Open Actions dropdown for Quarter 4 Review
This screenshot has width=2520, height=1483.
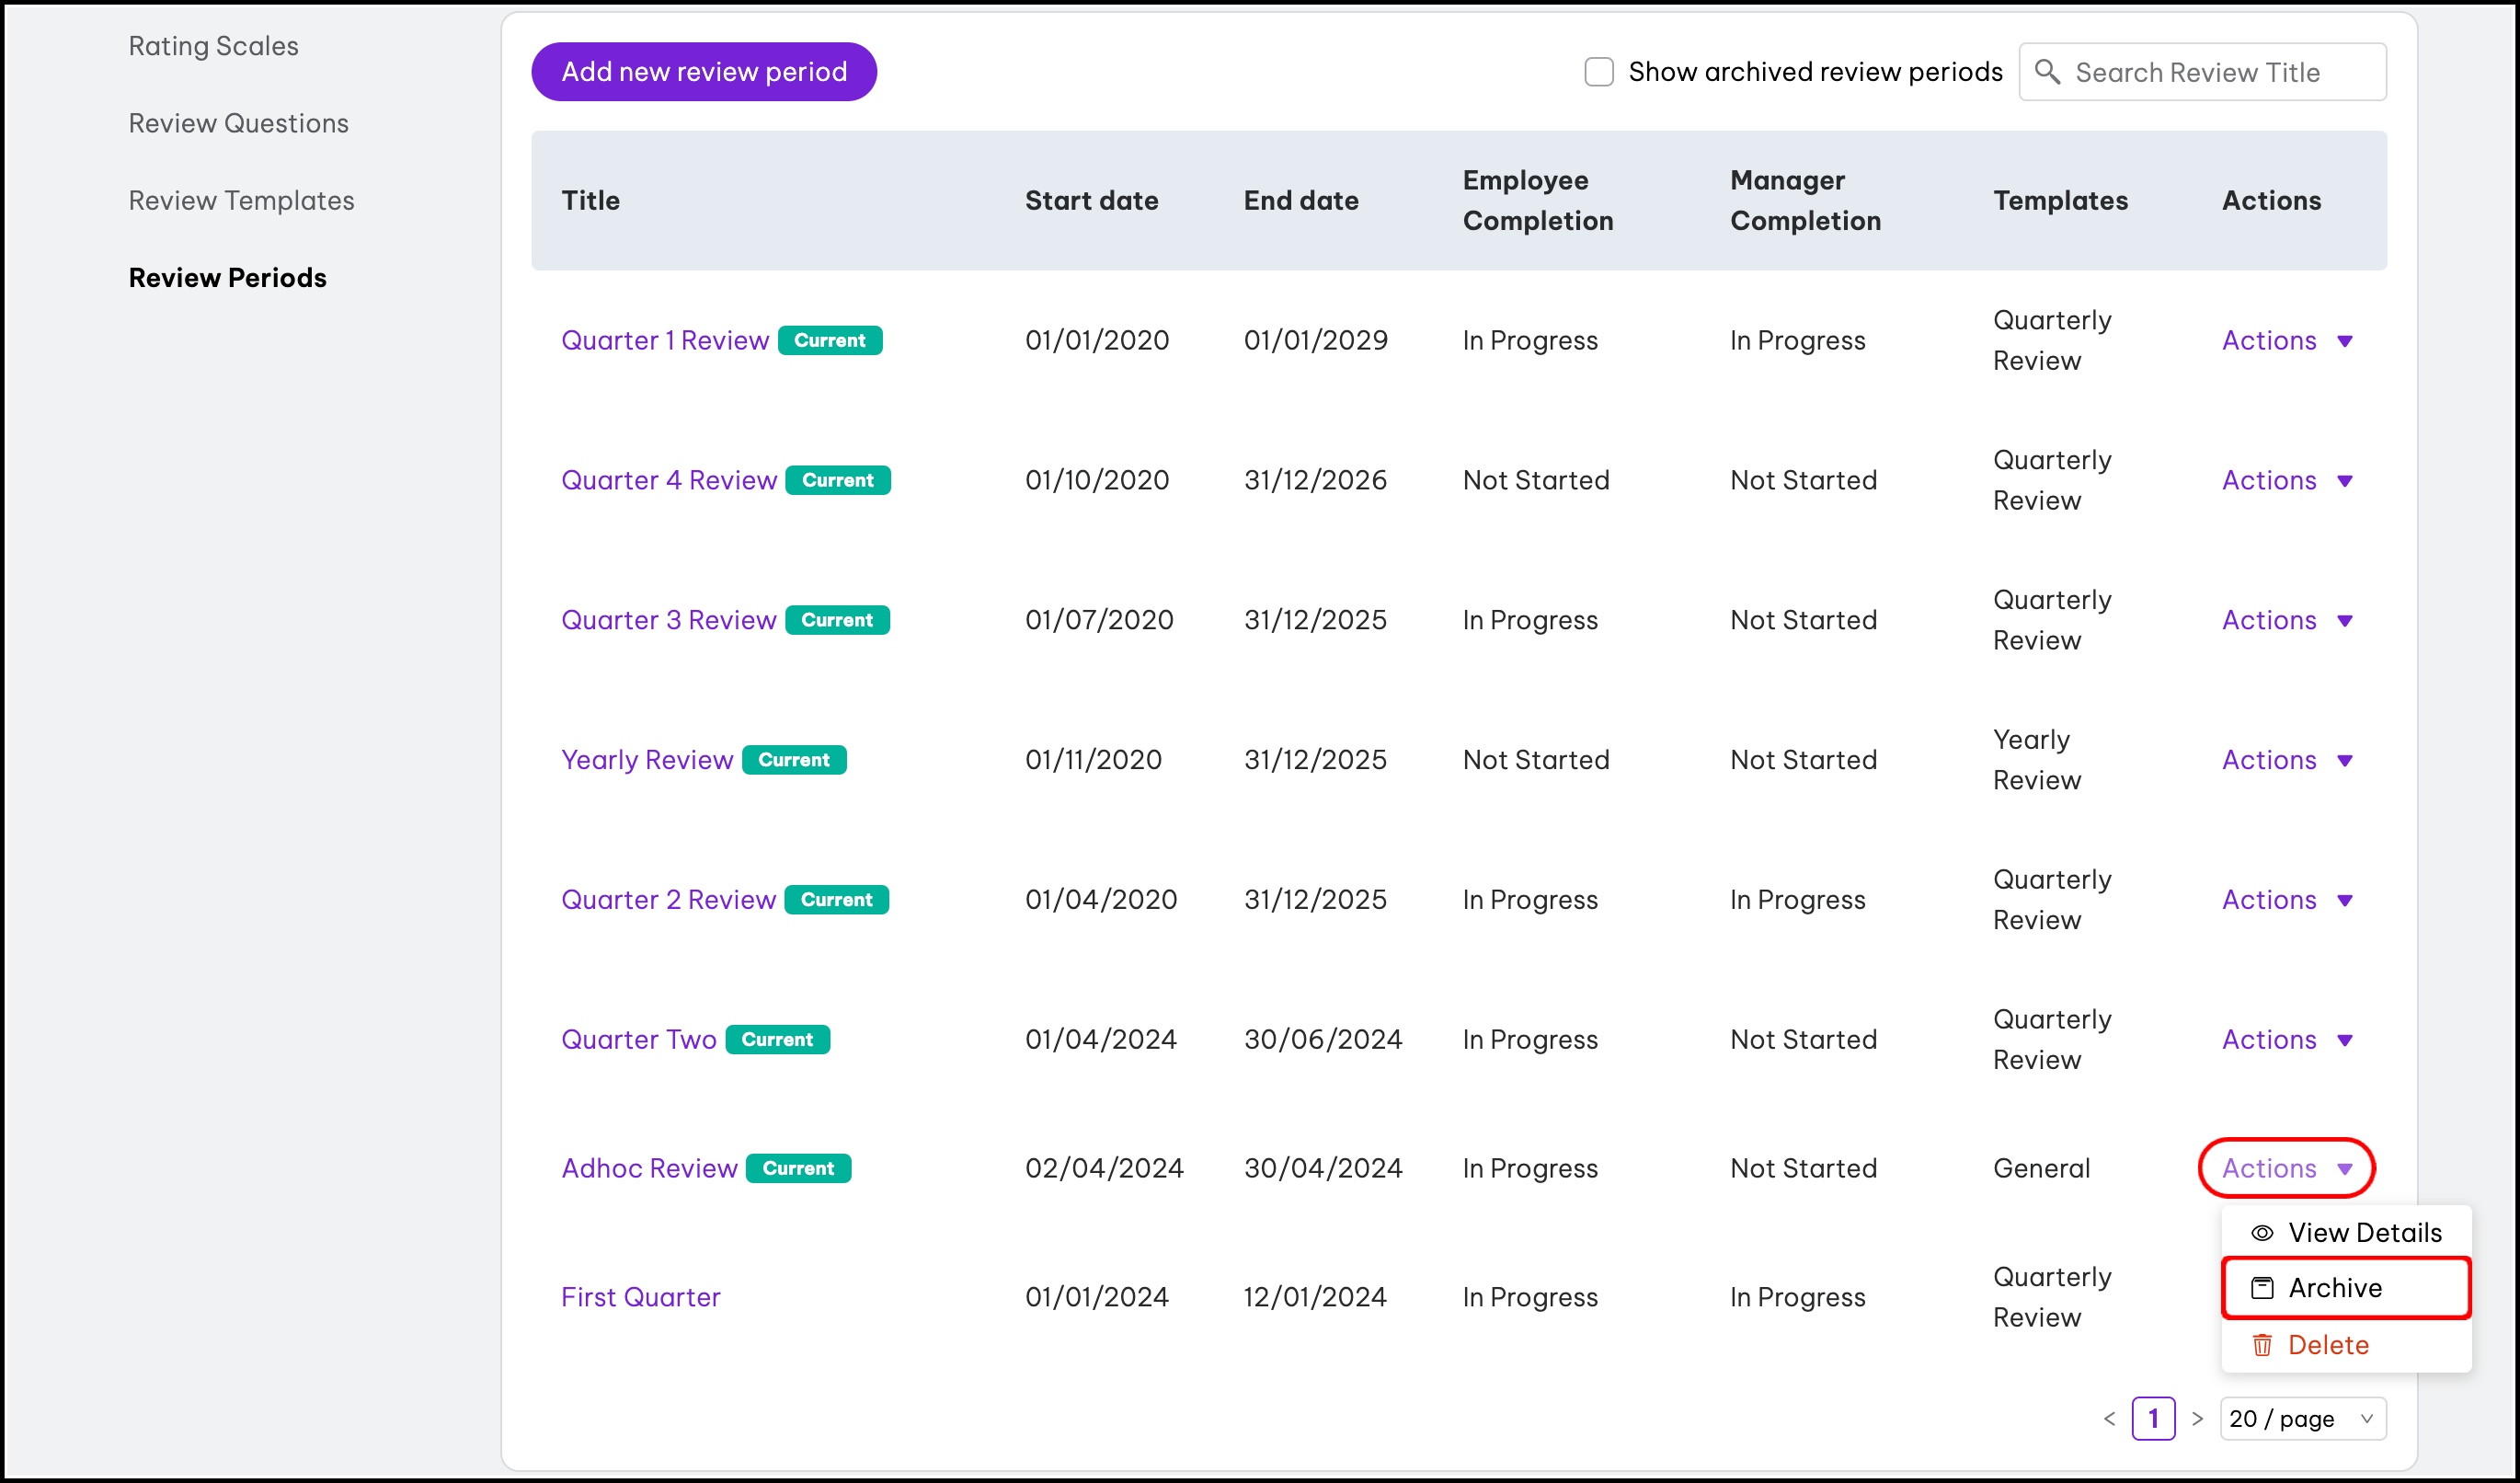[2286, 481]
